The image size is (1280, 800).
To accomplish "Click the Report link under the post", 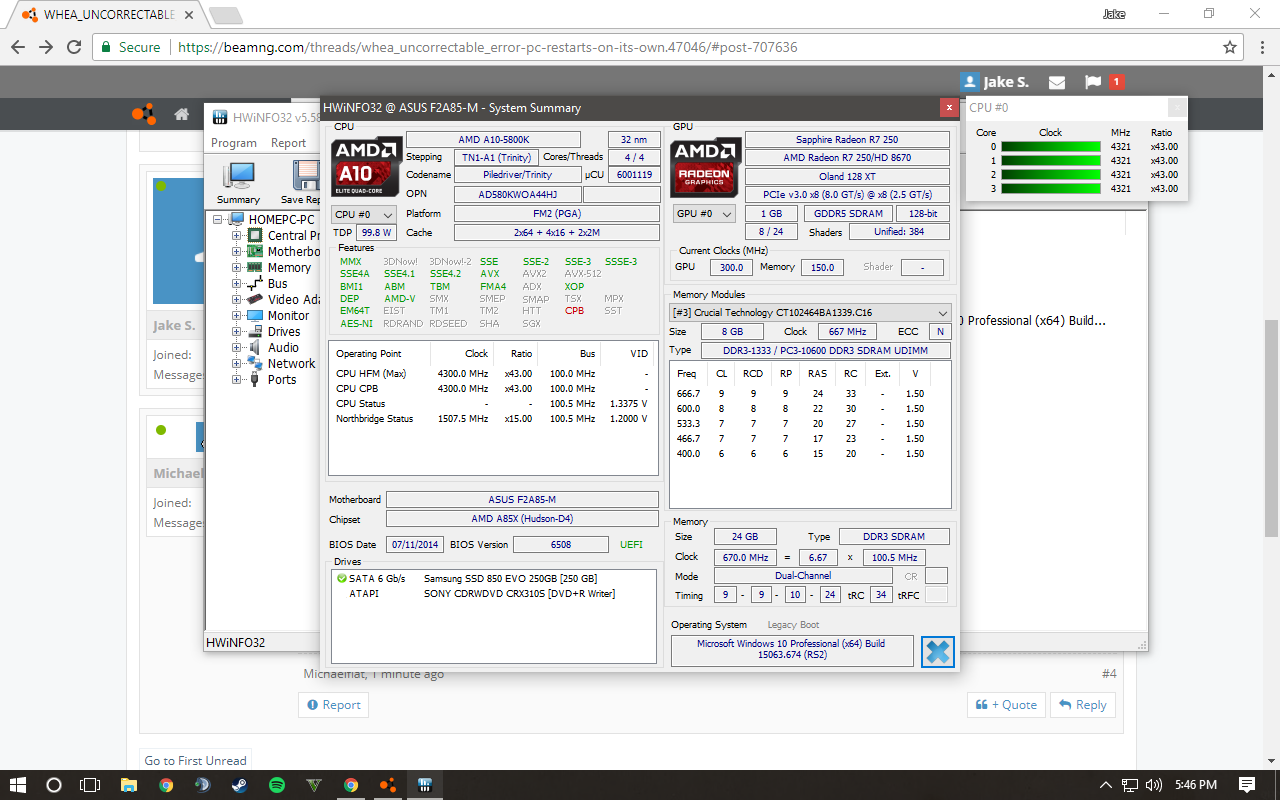I will (333, 705).
